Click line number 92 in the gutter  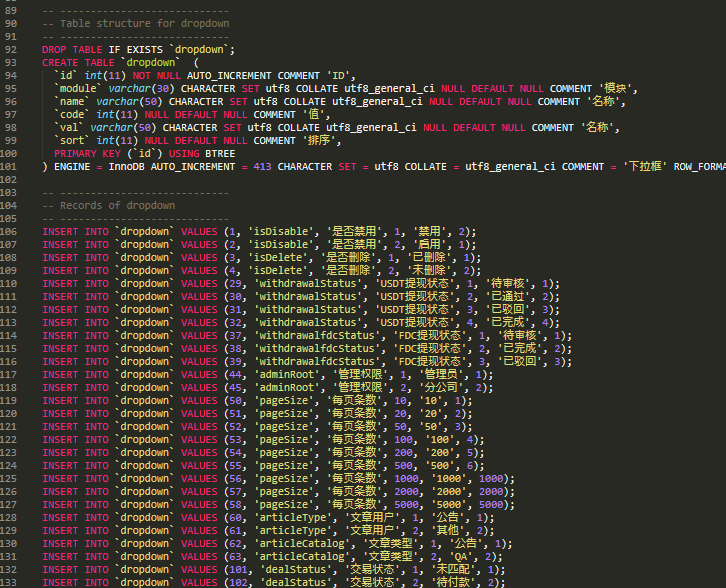[10, 50]
